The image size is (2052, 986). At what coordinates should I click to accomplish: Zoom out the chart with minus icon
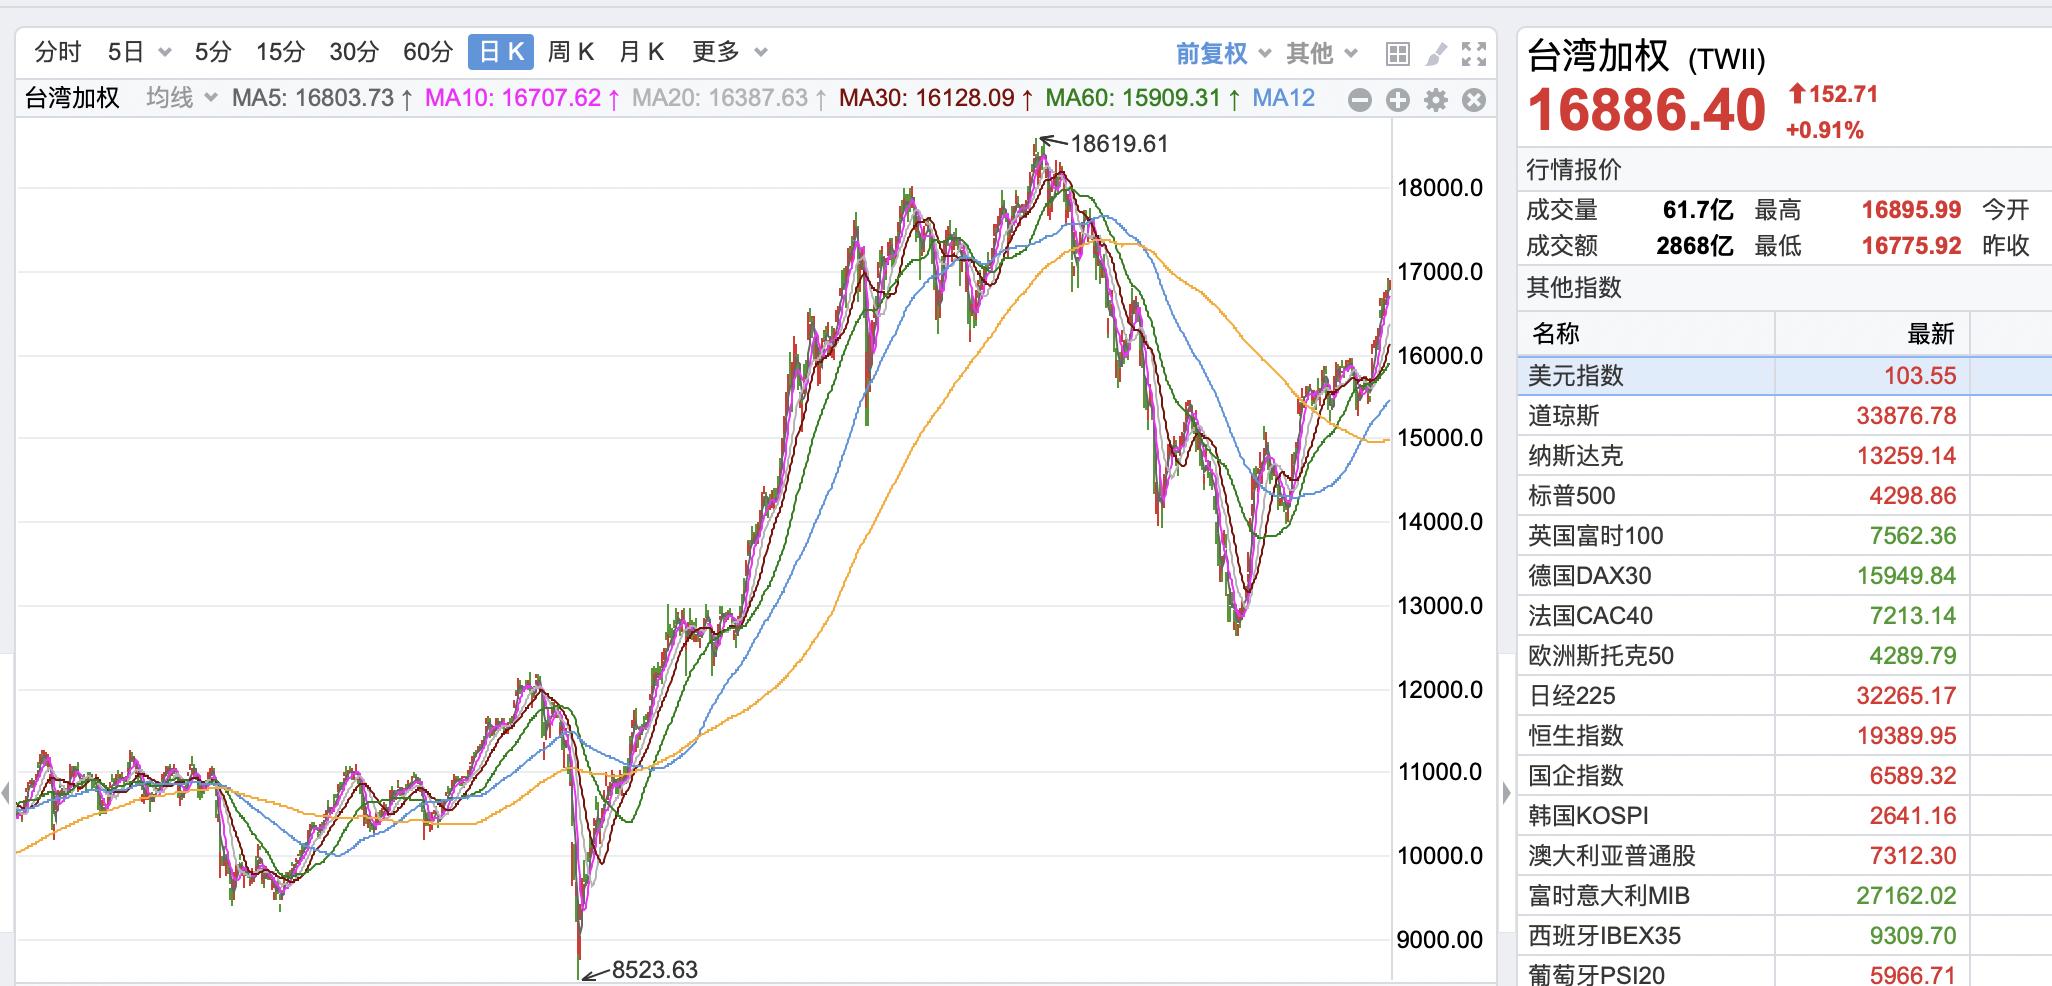pyautogui.click(x=1360, y=100)
